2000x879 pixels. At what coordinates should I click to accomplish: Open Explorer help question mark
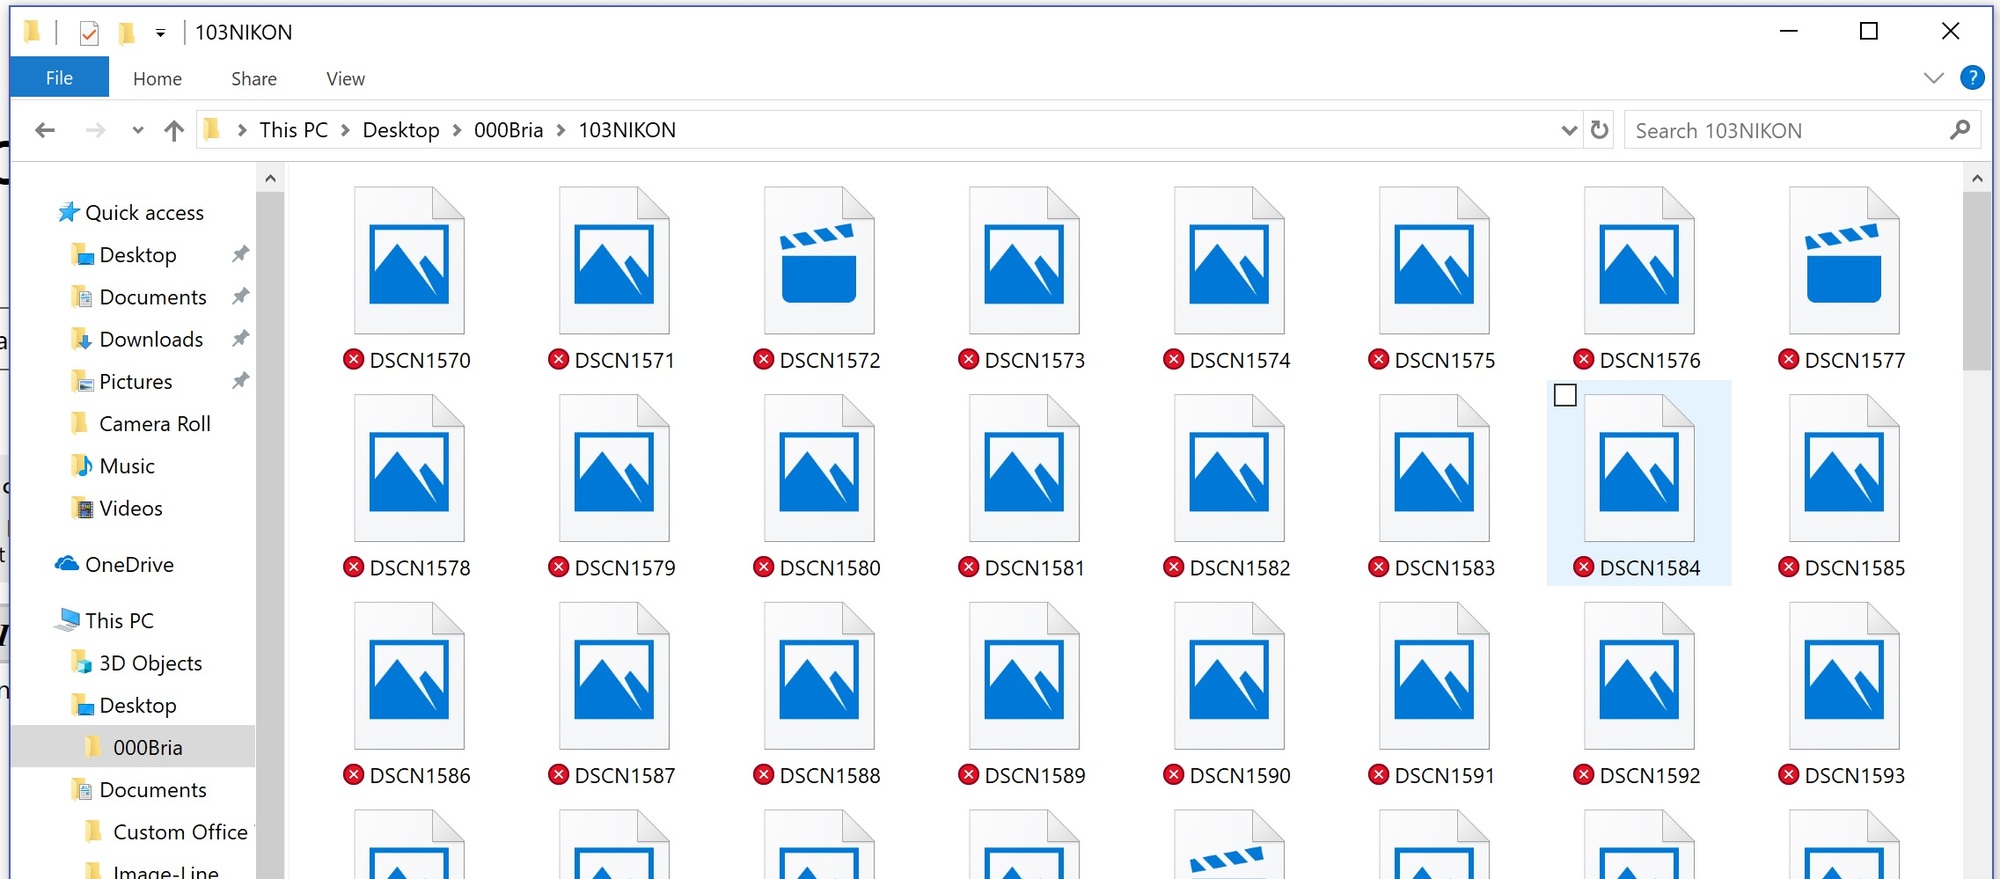coord(1972,77)
